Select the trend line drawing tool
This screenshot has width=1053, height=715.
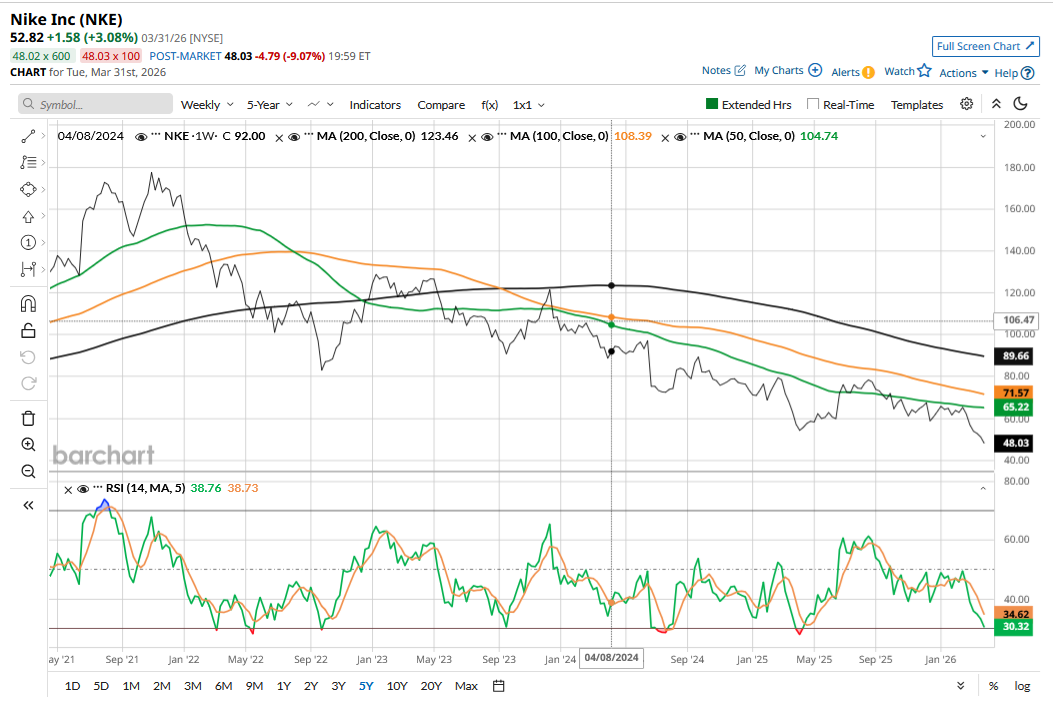[x=28, y=135]
